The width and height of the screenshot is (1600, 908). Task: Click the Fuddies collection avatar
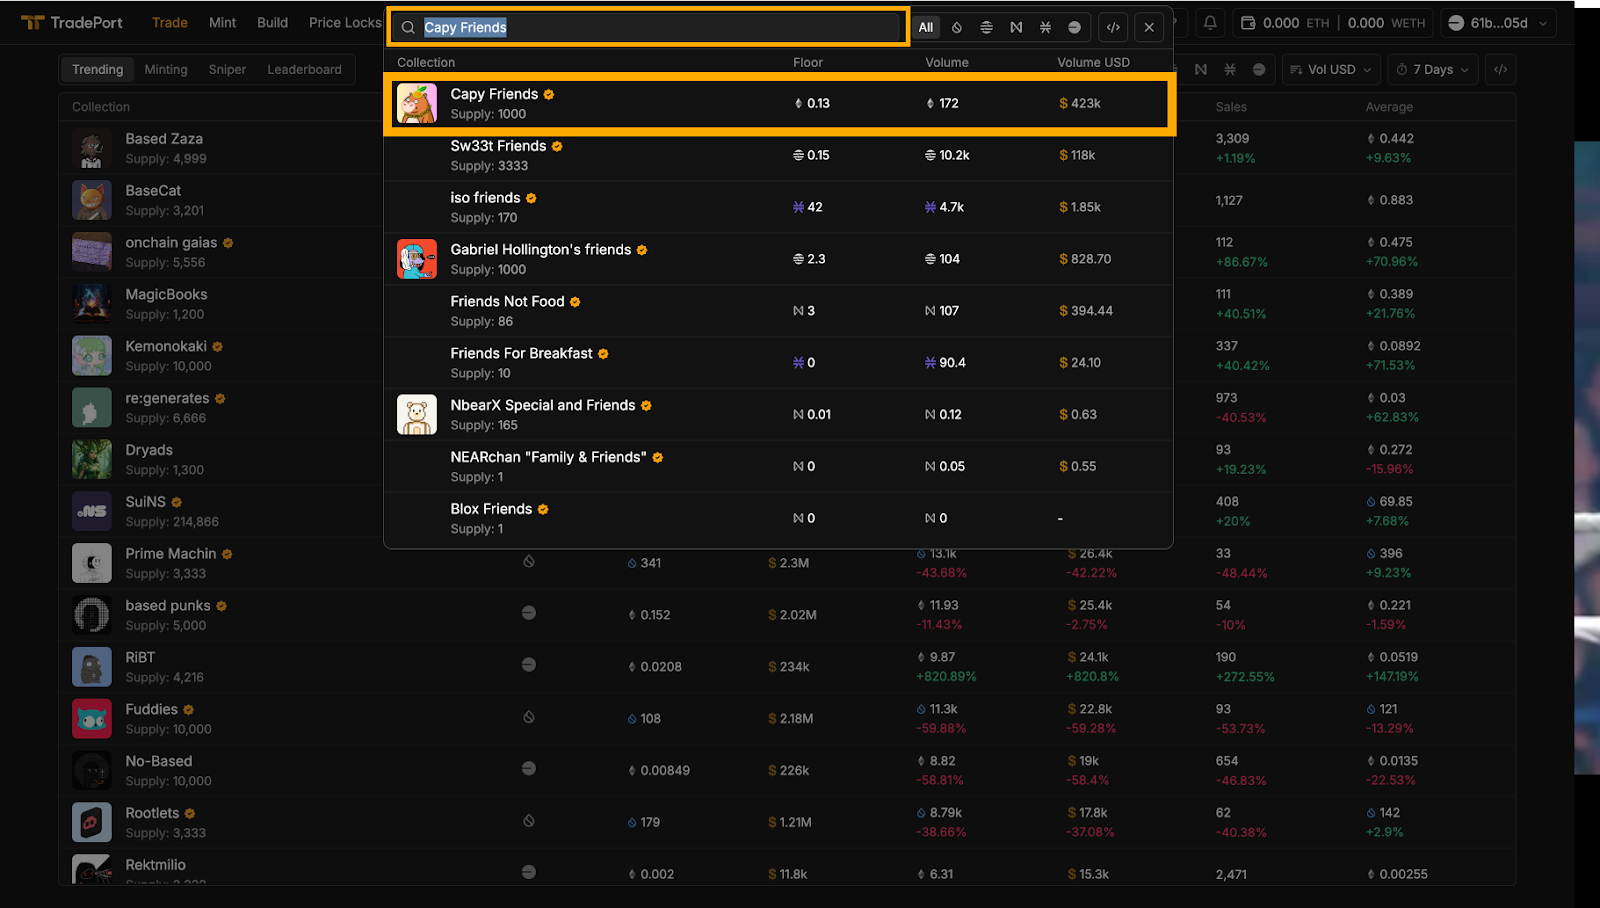coord(92,718)
